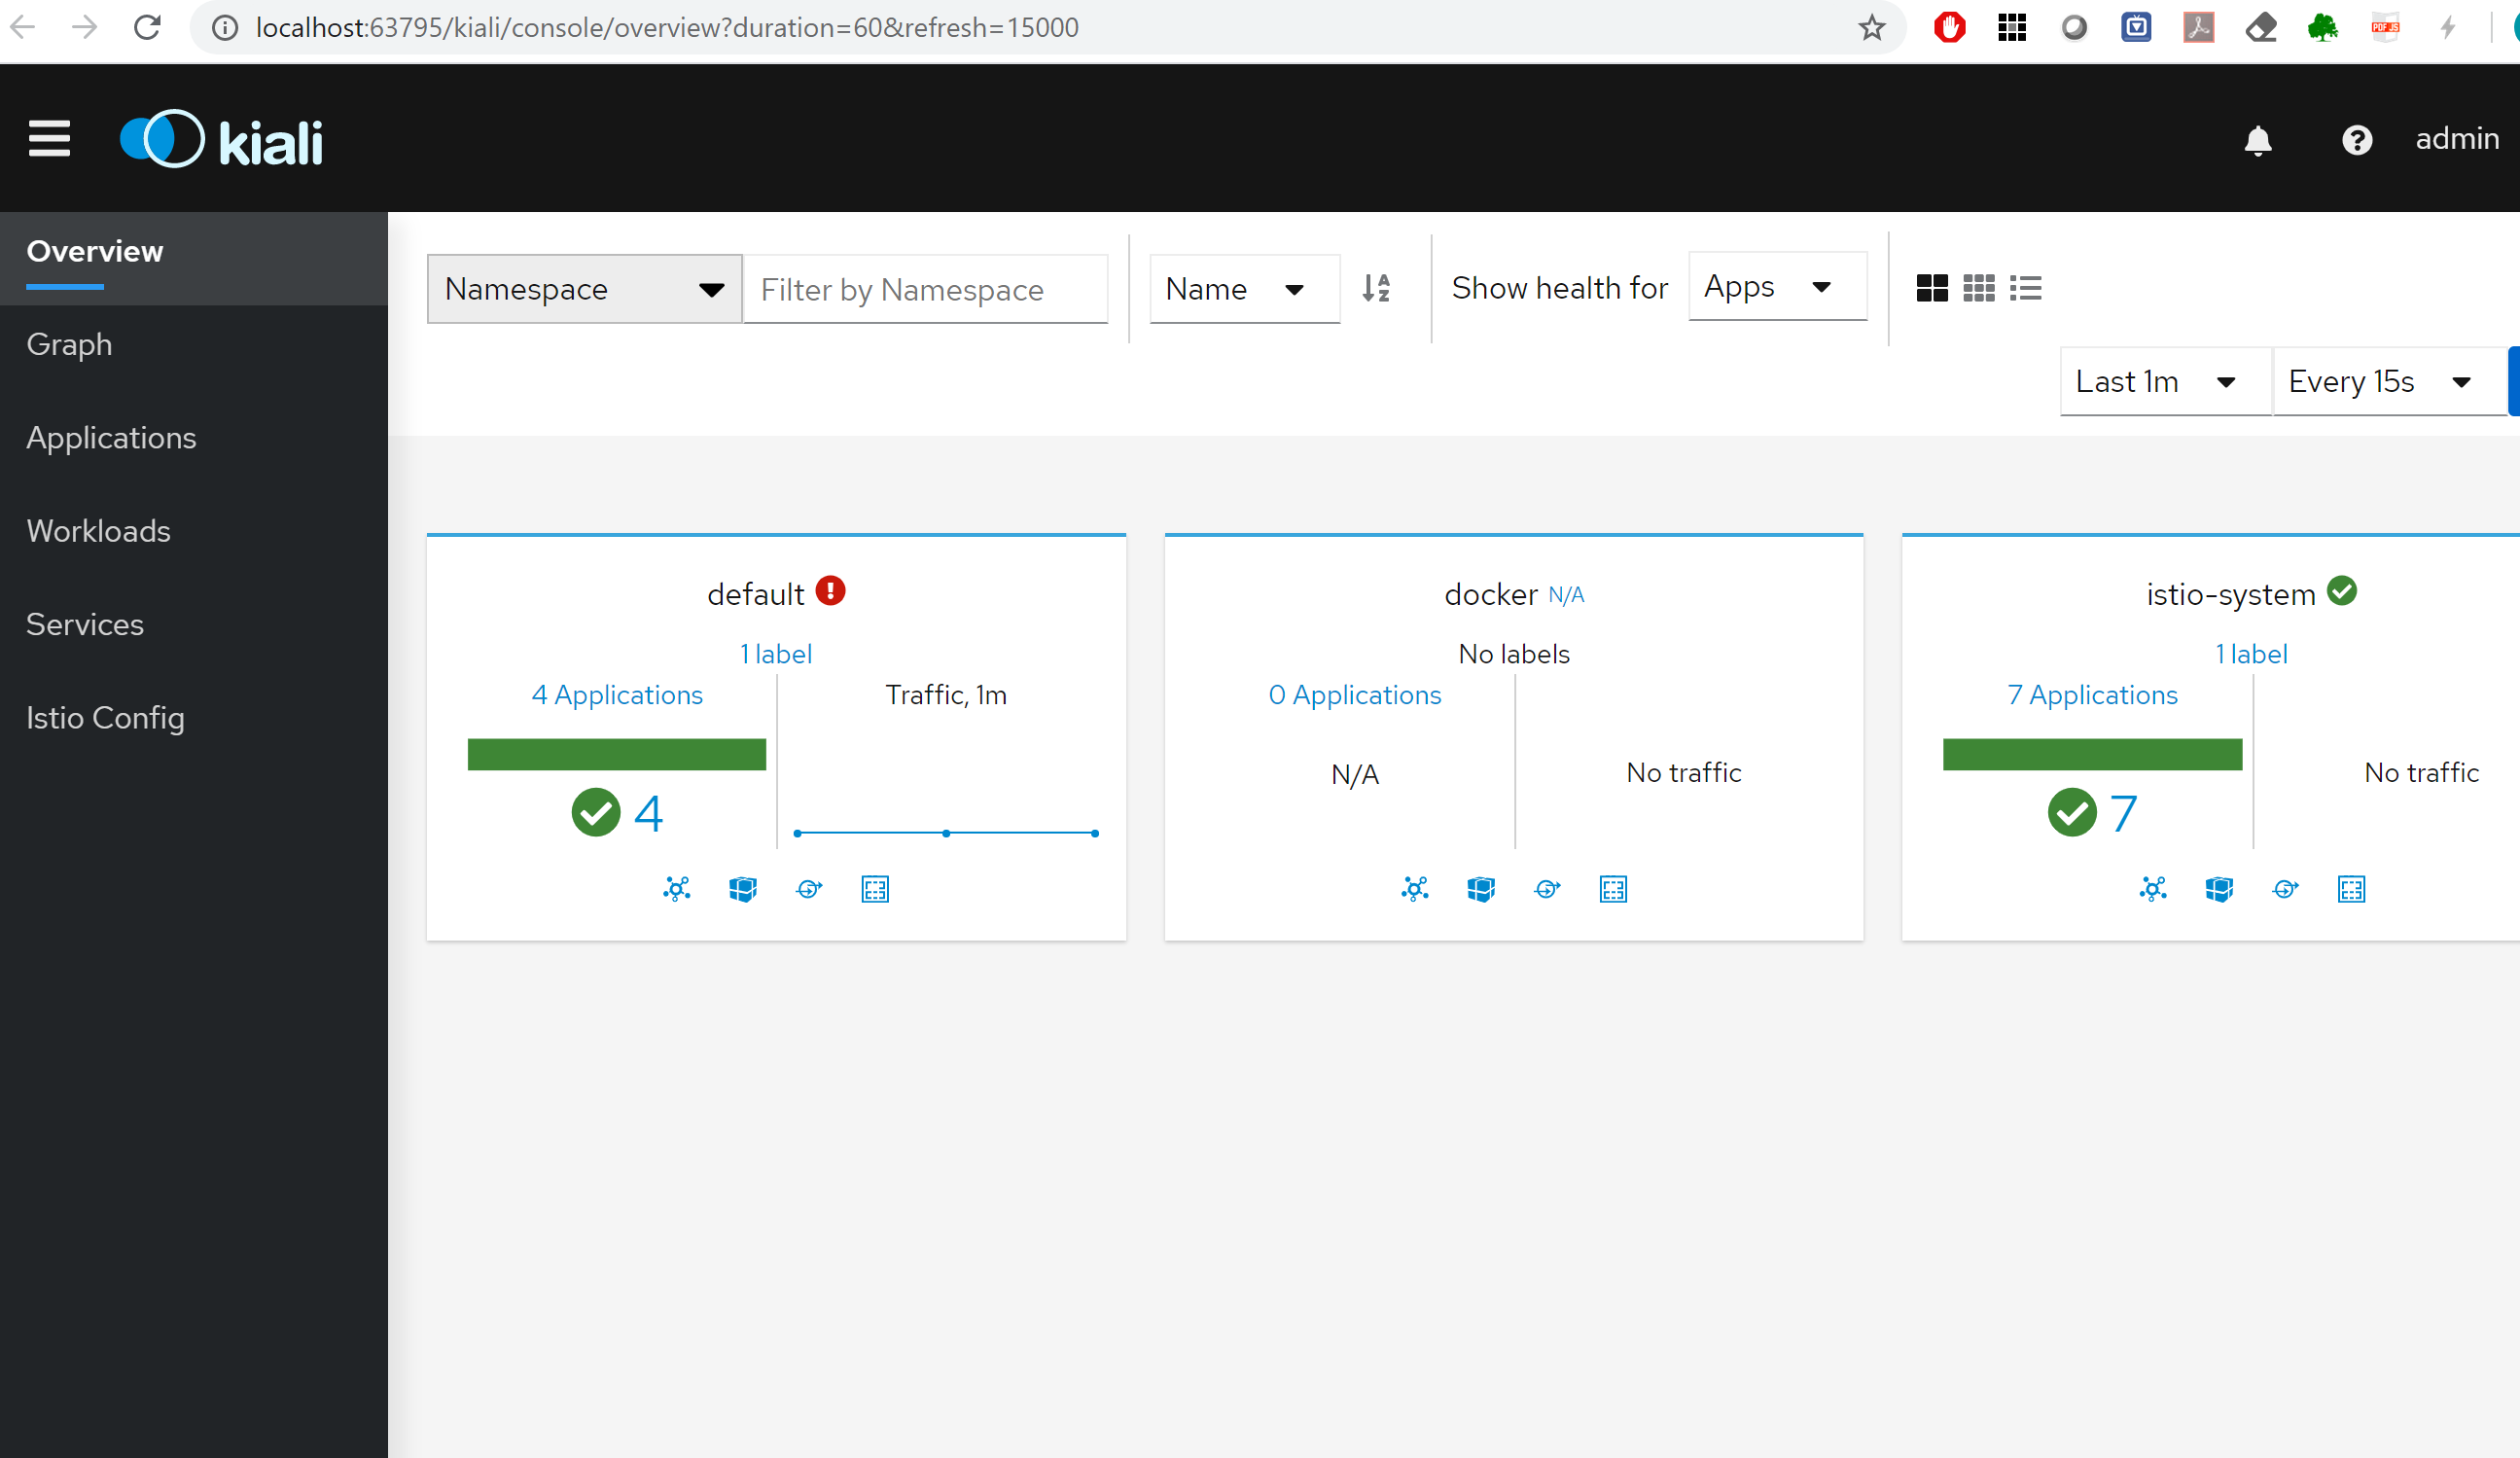The image size is (2520, 1458).
Task: Focus the Filter by Namespace input
Action: pyautogui.click(x=925, y=290)
